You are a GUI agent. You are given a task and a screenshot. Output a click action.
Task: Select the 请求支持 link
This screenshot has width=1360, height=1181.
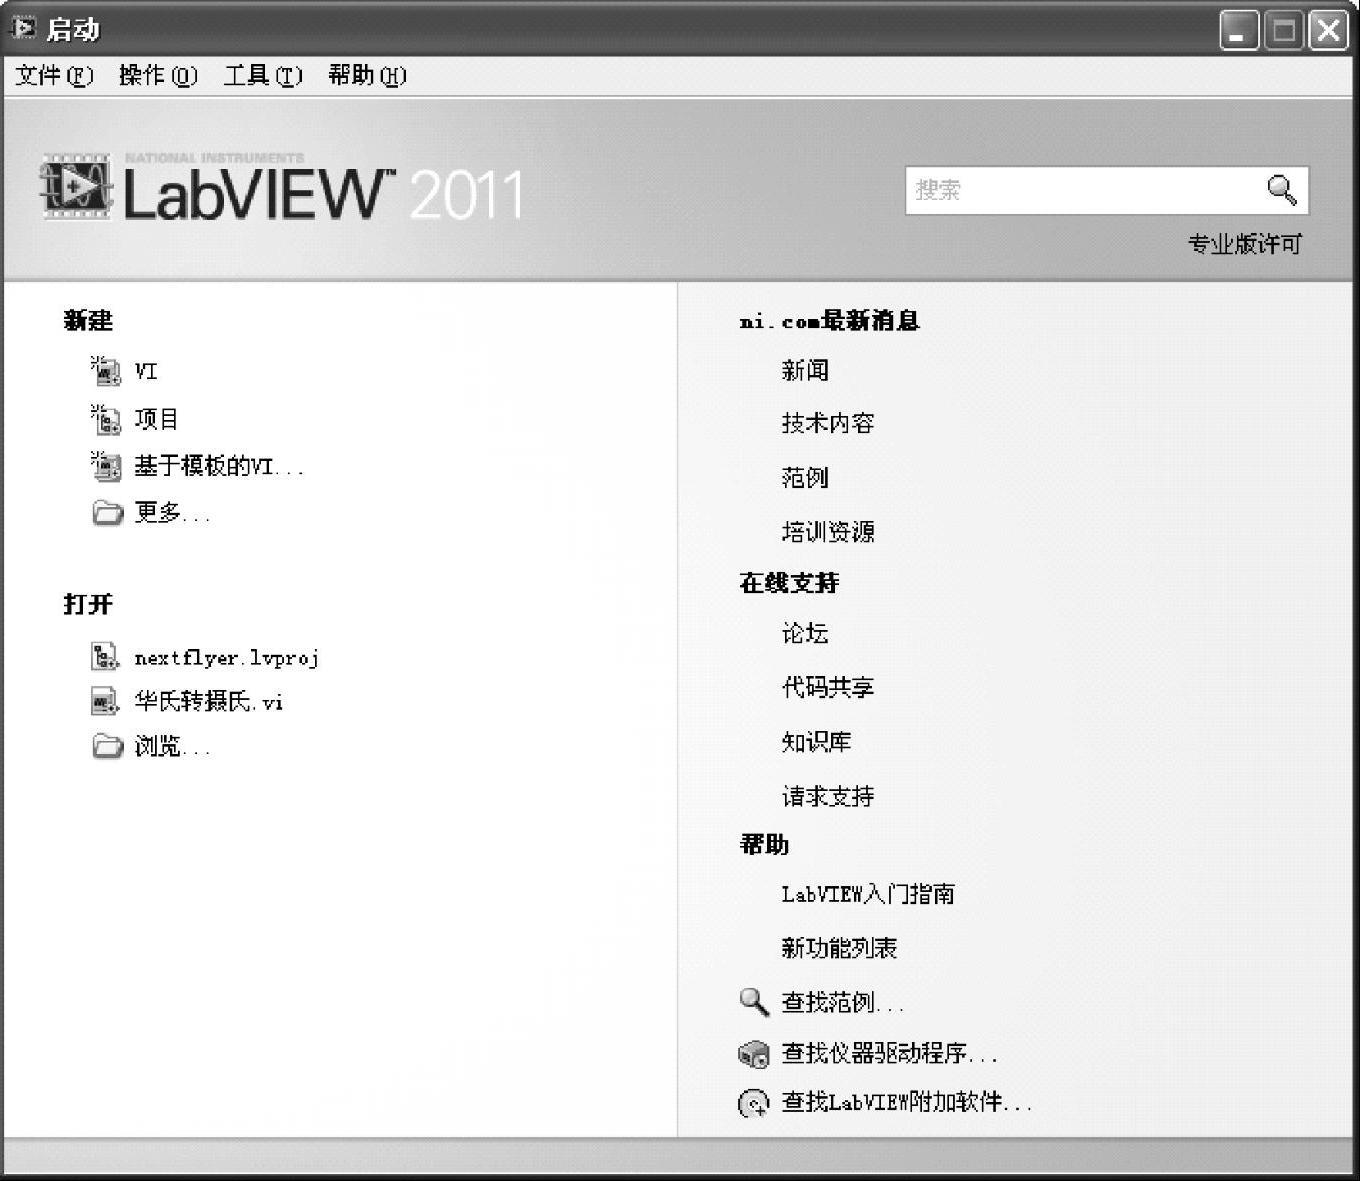pos(828,797)
